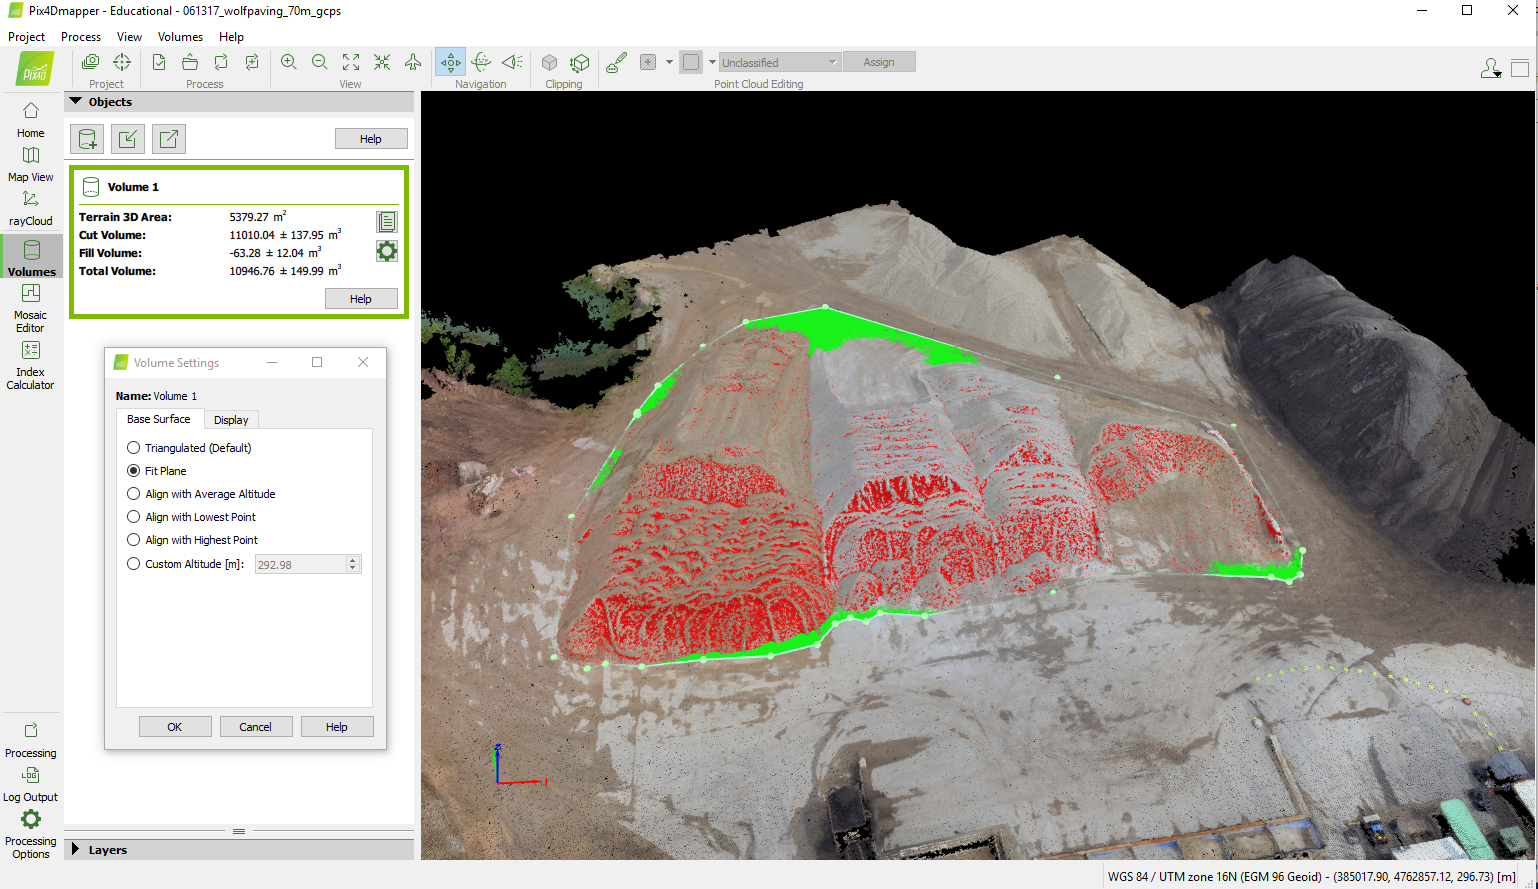Click Help in Volume Settings dialog
Image resolution: width=1538 pixels, height=889 pixels.
[x=337, y=727]
